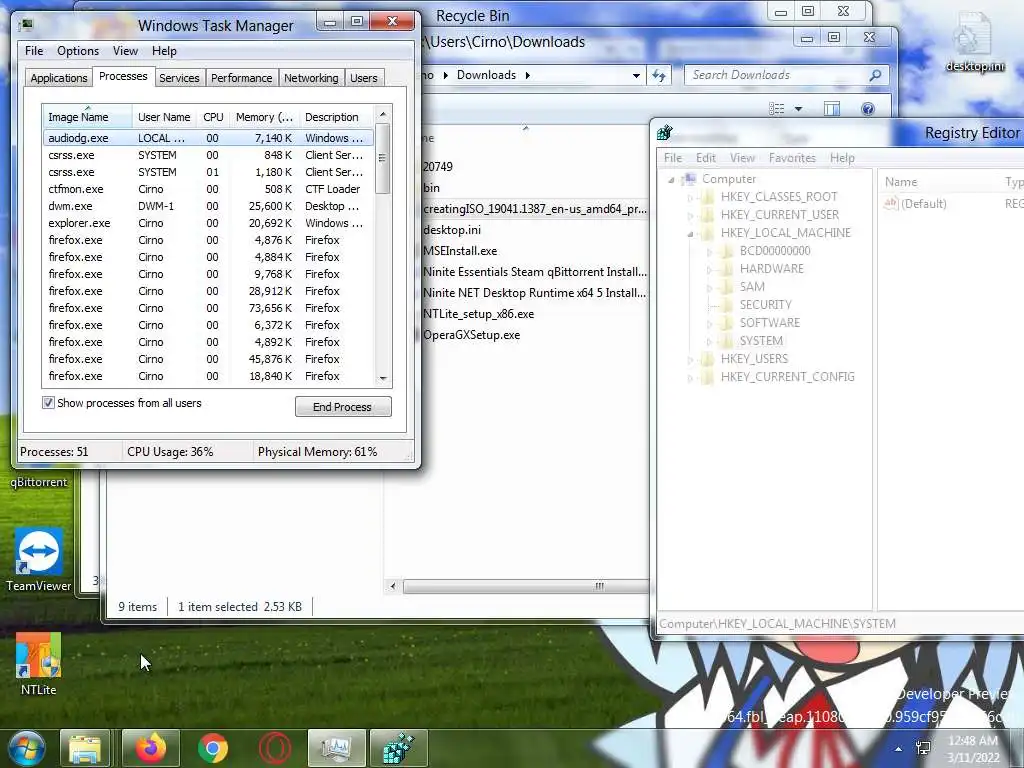Select the desktop.ini desktop icon
The width and height of the screenshot is (1024, 768).
[974, 43]
